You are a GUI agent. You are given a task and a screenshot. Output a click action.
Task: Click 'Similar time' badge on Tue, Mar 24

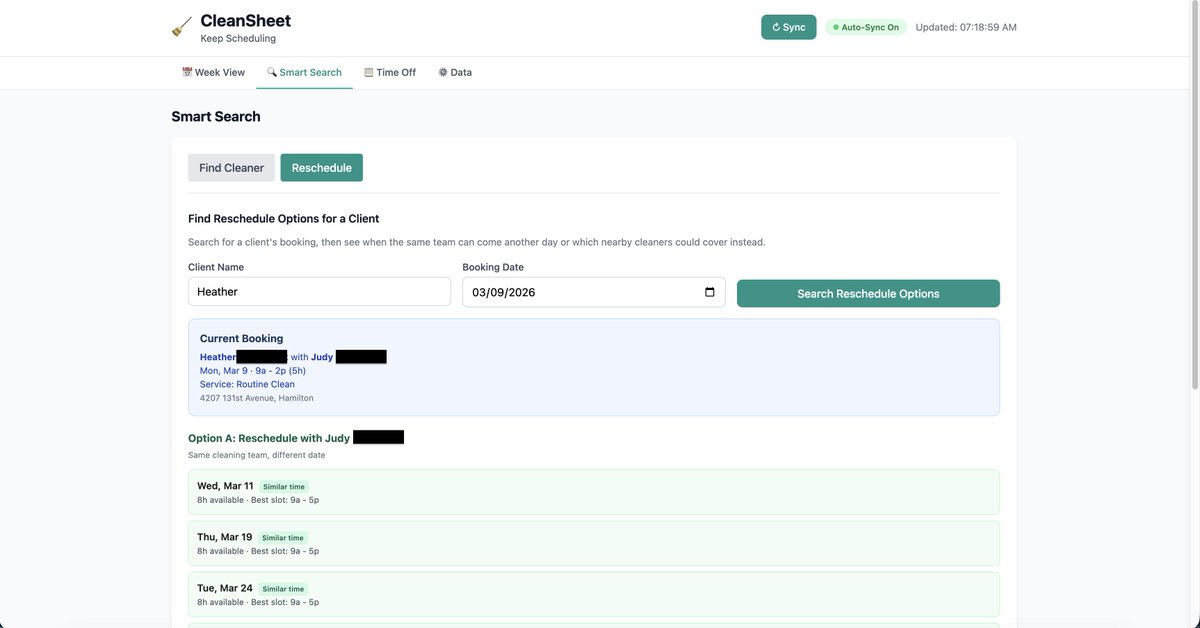coord(283,589)
